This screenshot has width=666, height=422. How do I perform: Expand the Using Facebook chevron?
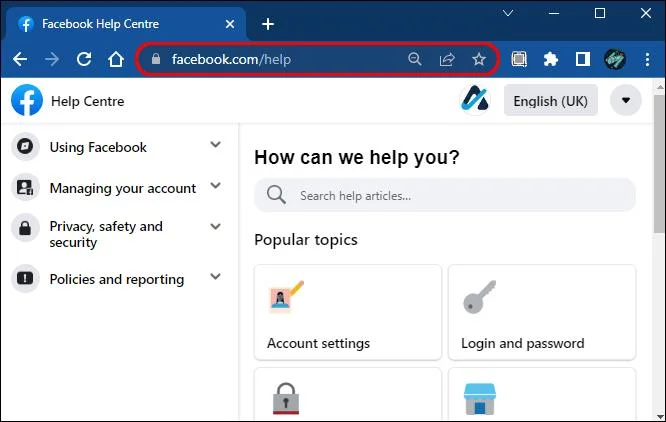(216, 144)
